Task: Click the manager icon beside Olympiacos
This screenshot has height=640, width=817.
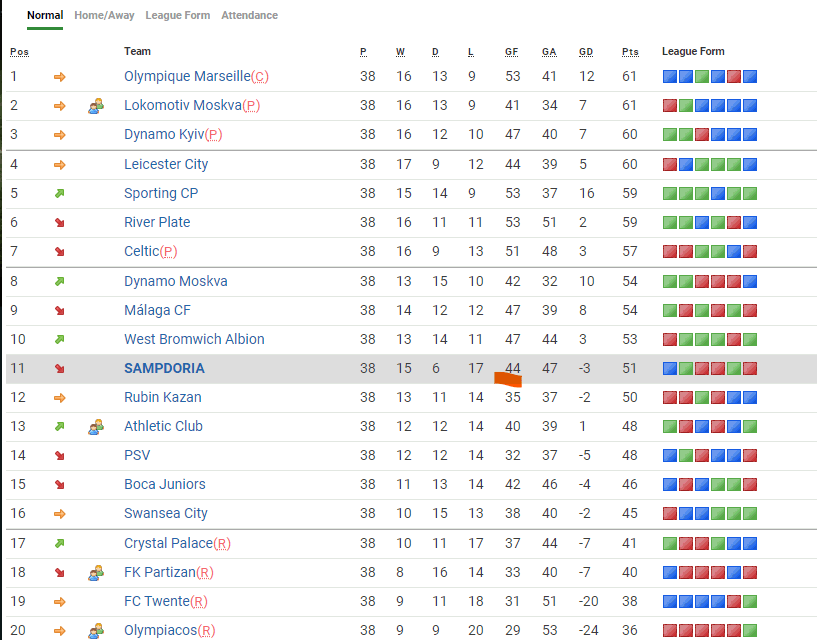Action: 96,631
